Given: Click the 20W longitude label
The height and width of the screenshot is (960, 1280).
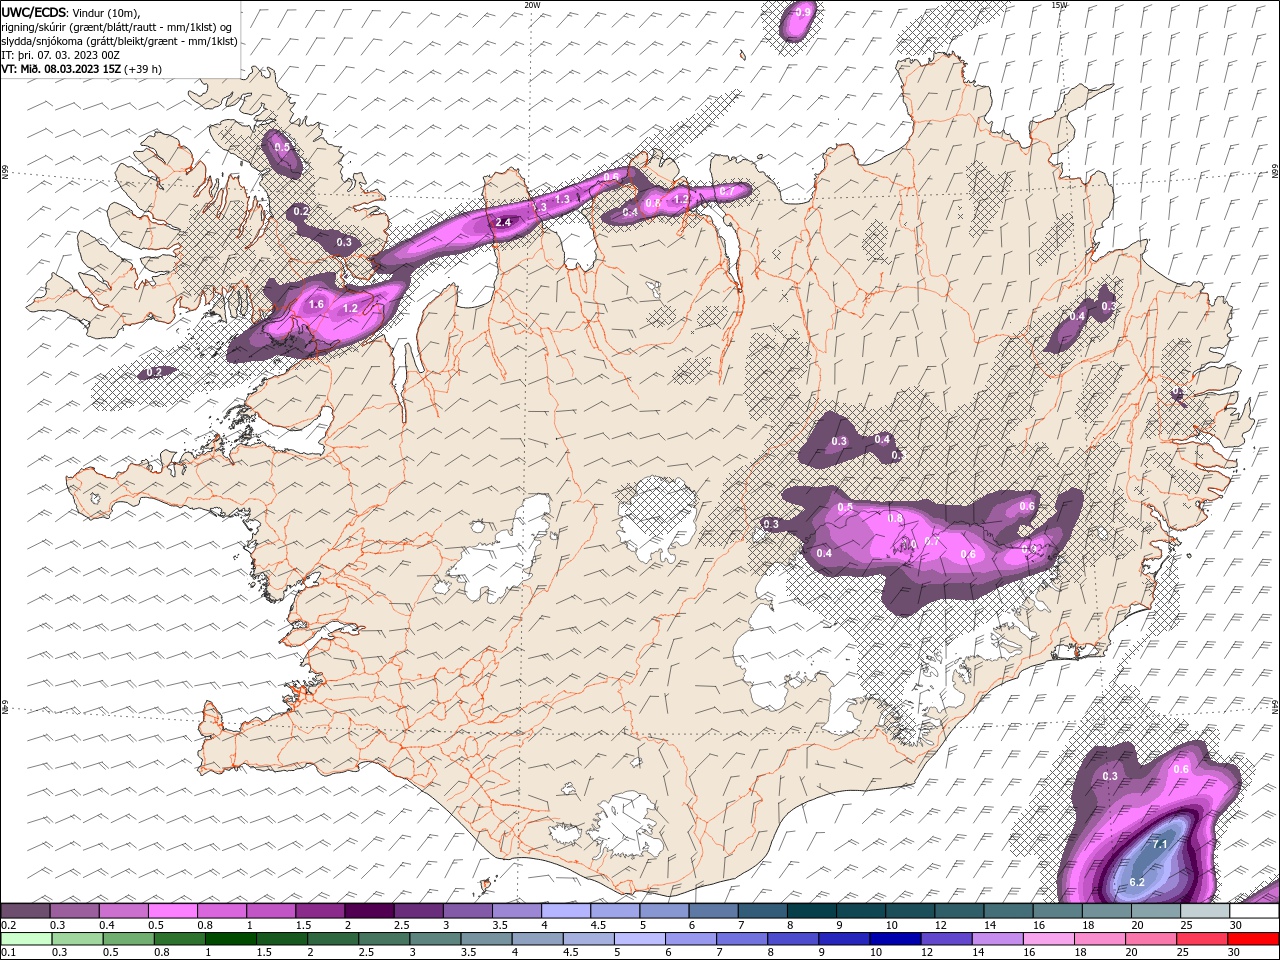Looking at the screenshot, I should tap(532, 5).
